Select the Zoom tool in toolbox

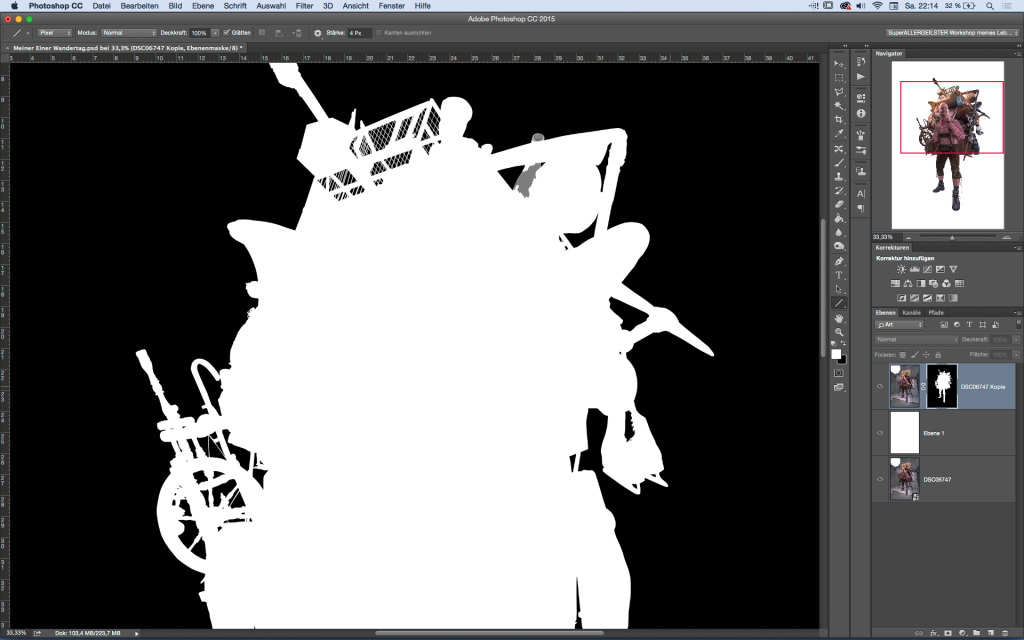tap(839, 332)
